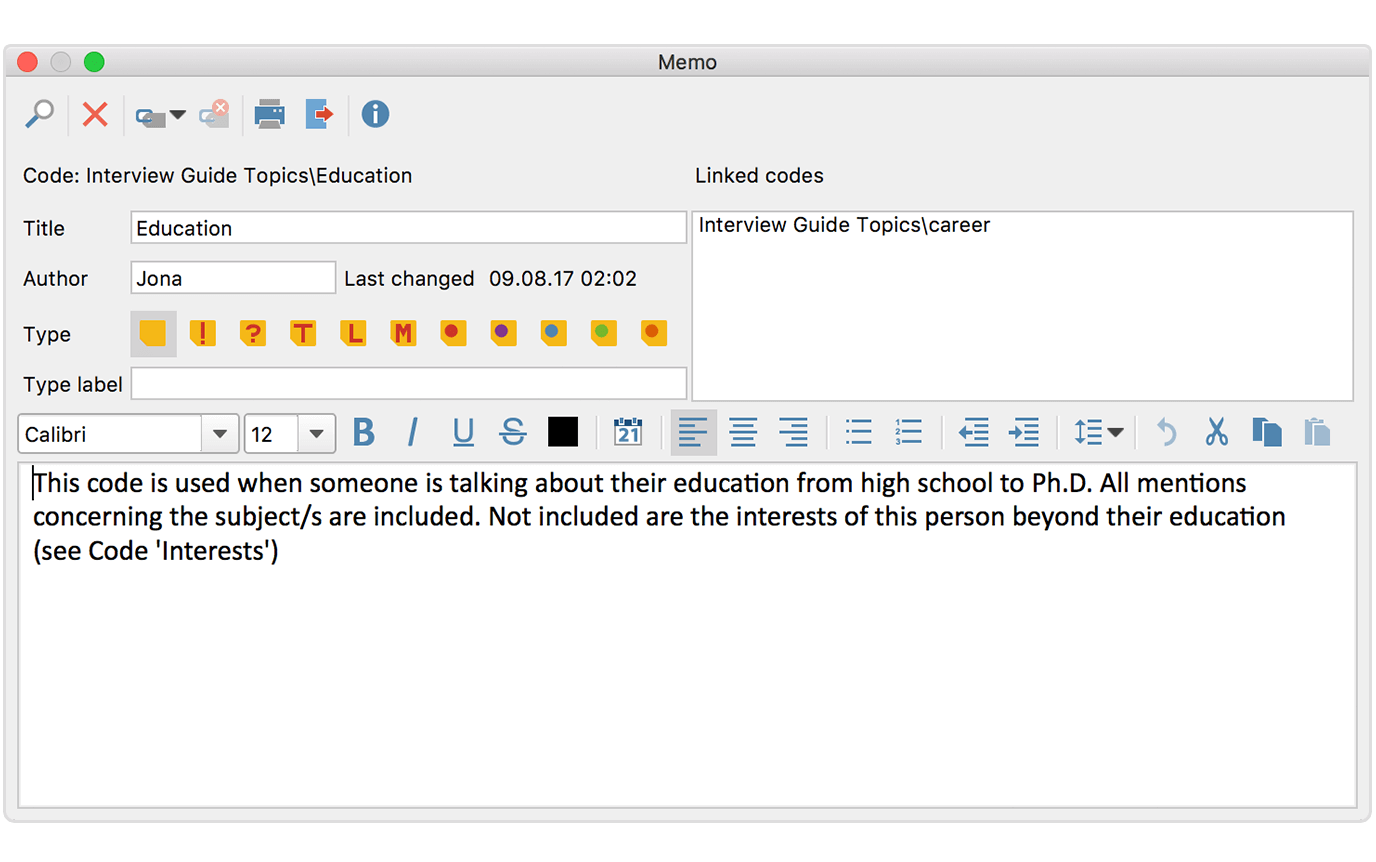Select the exclamation mark memo type
The height and width of the screenshot is (862, 1376).
click(203, 333)
